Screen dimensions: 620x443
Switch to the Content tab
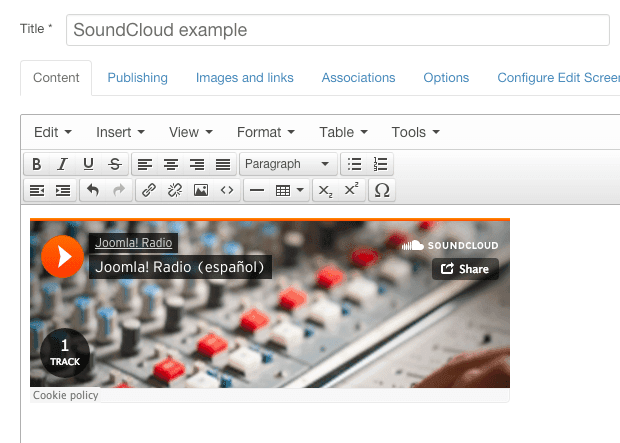pos(56,78)
